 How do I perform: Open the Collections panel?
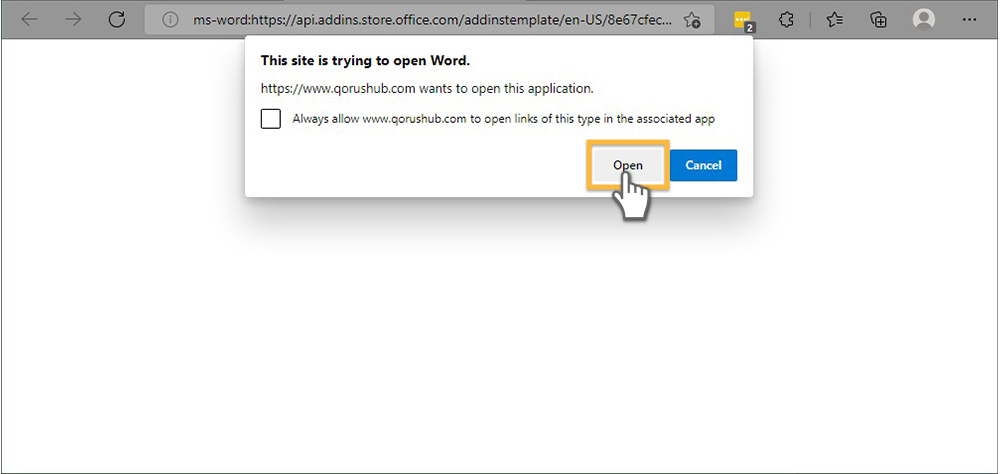point(879,20)
